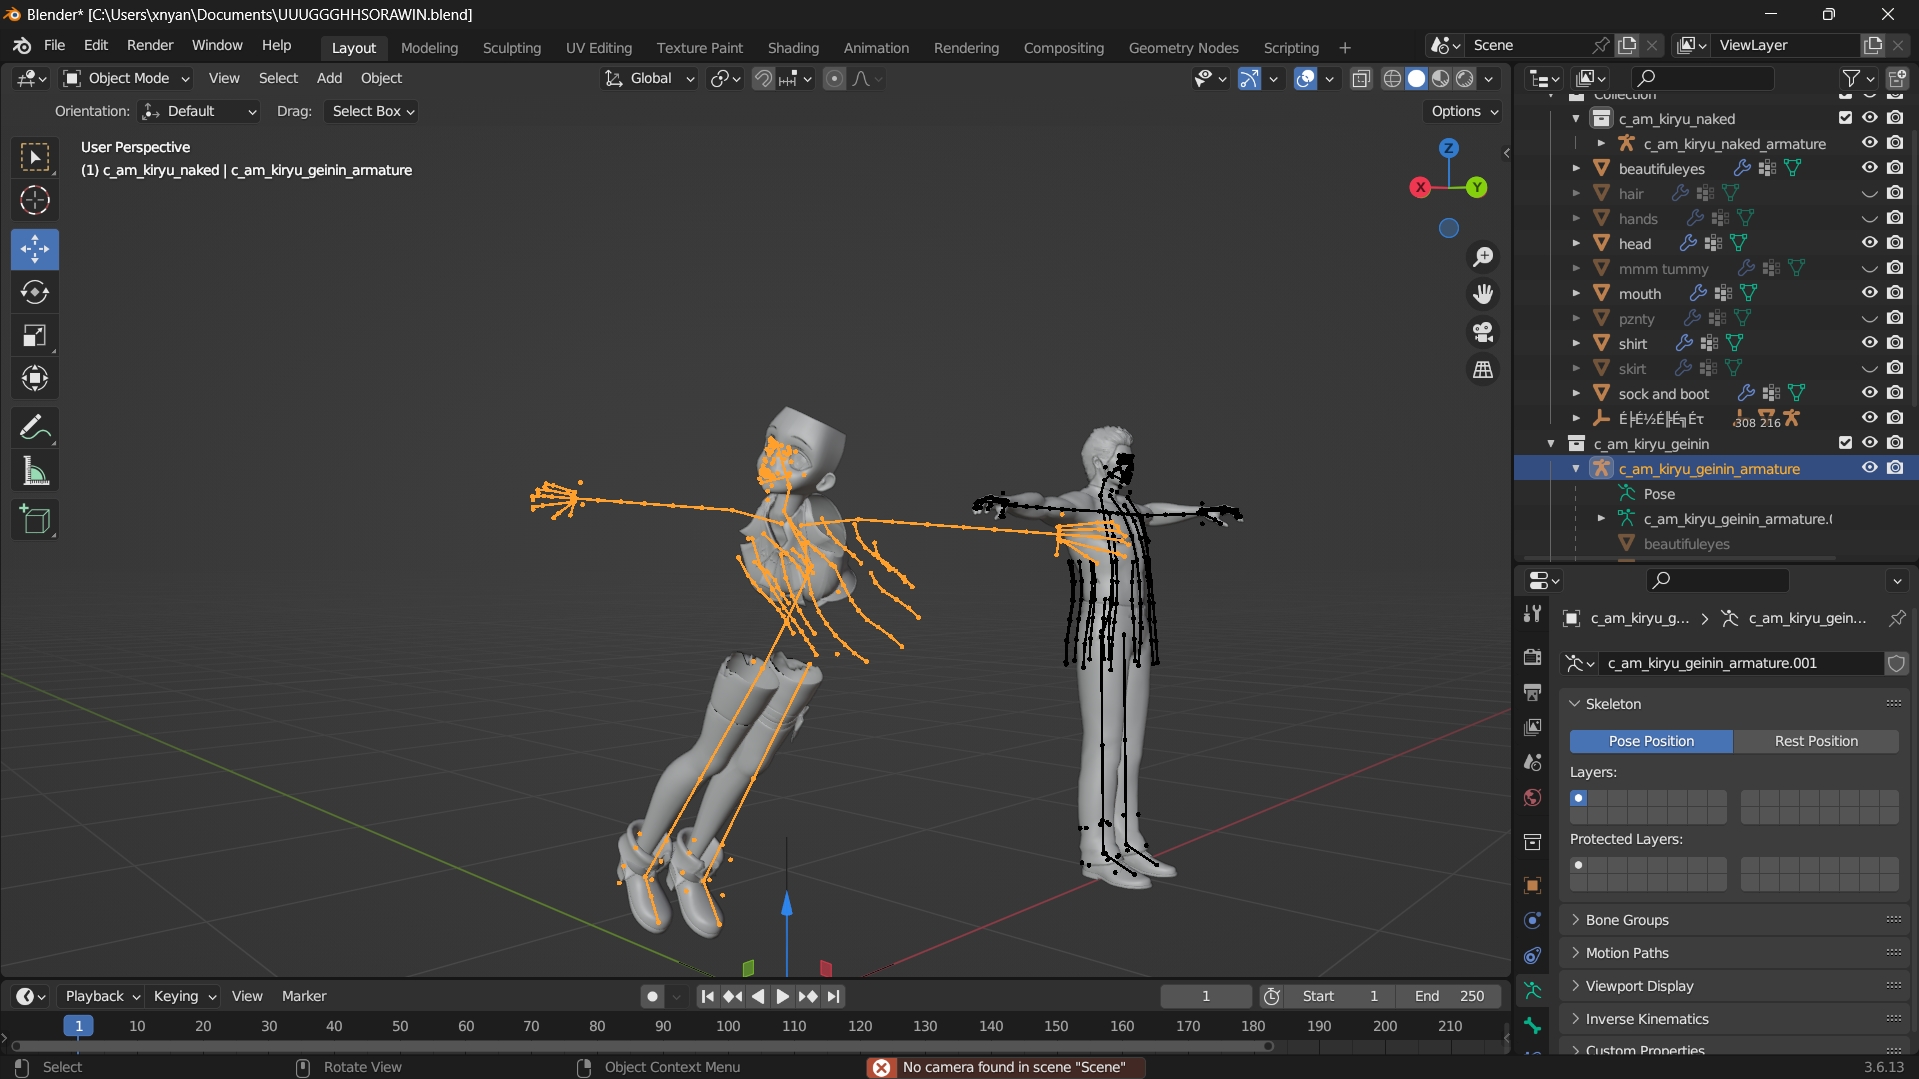1919x1079 pixels.
Task: Hide the shirt object in outliner
Action: (1869, 343)
